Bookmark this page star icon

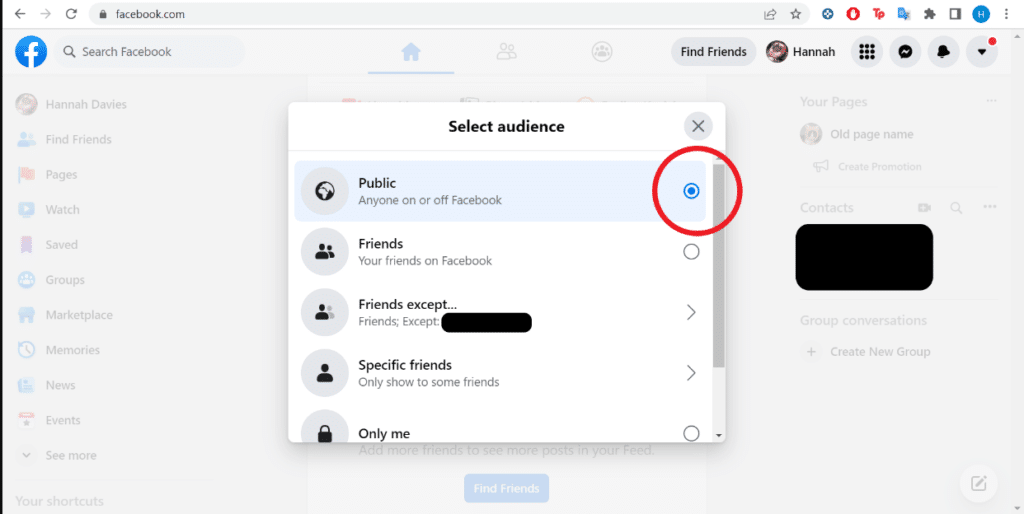[x=795, y=14]
